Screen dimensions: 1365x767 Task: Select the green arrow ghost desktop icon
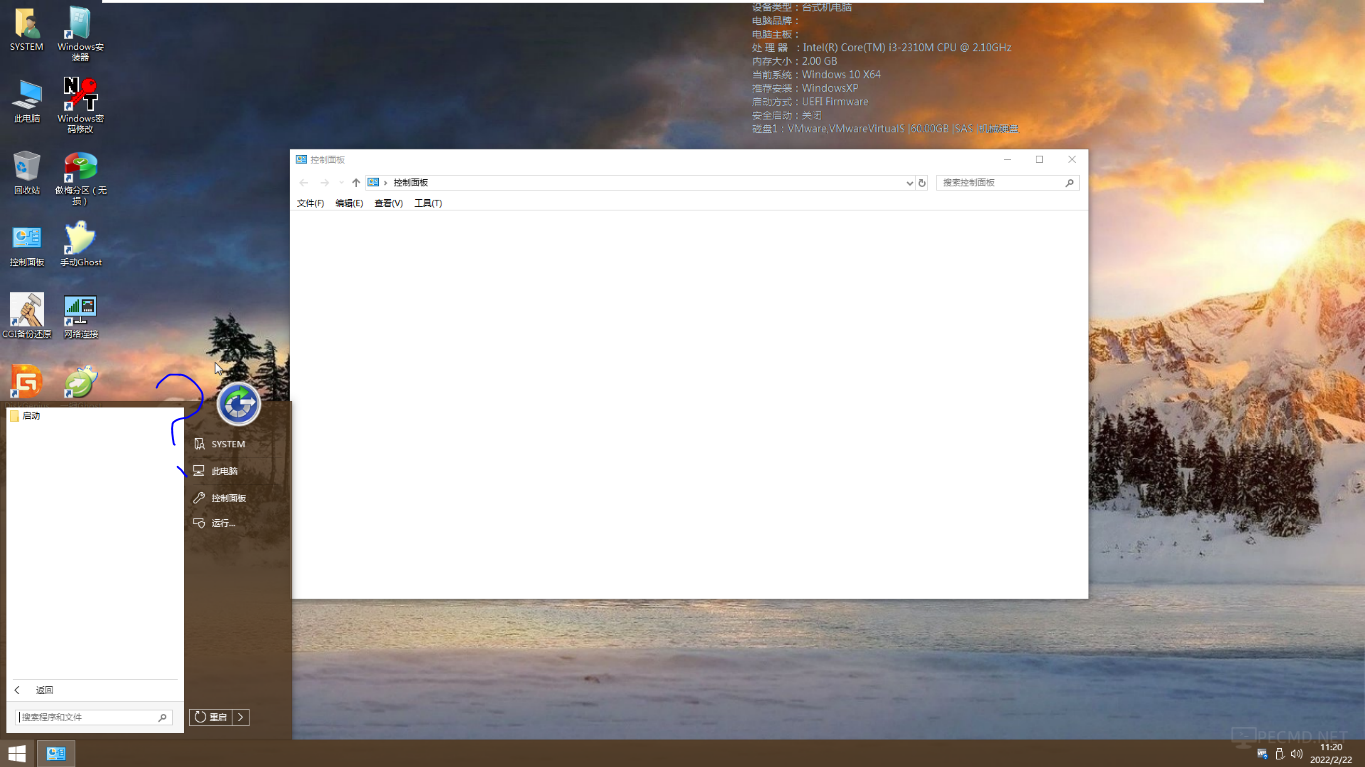pyautogui.click(x=80, y=383)
